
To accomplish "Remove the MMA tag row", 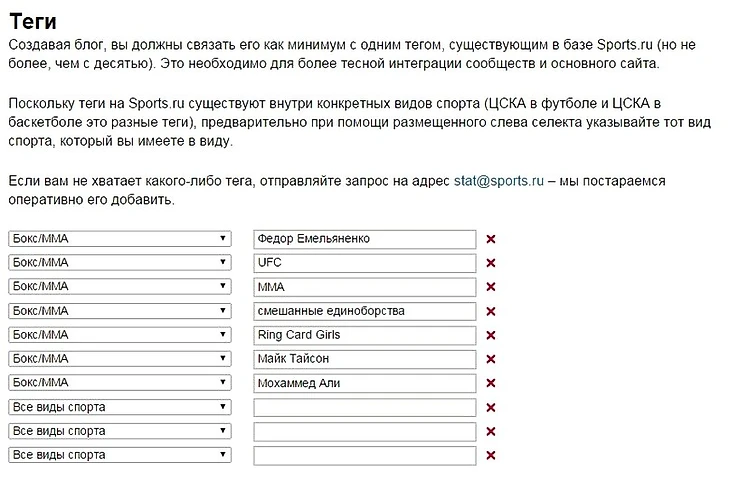I will tap(491, 287).
